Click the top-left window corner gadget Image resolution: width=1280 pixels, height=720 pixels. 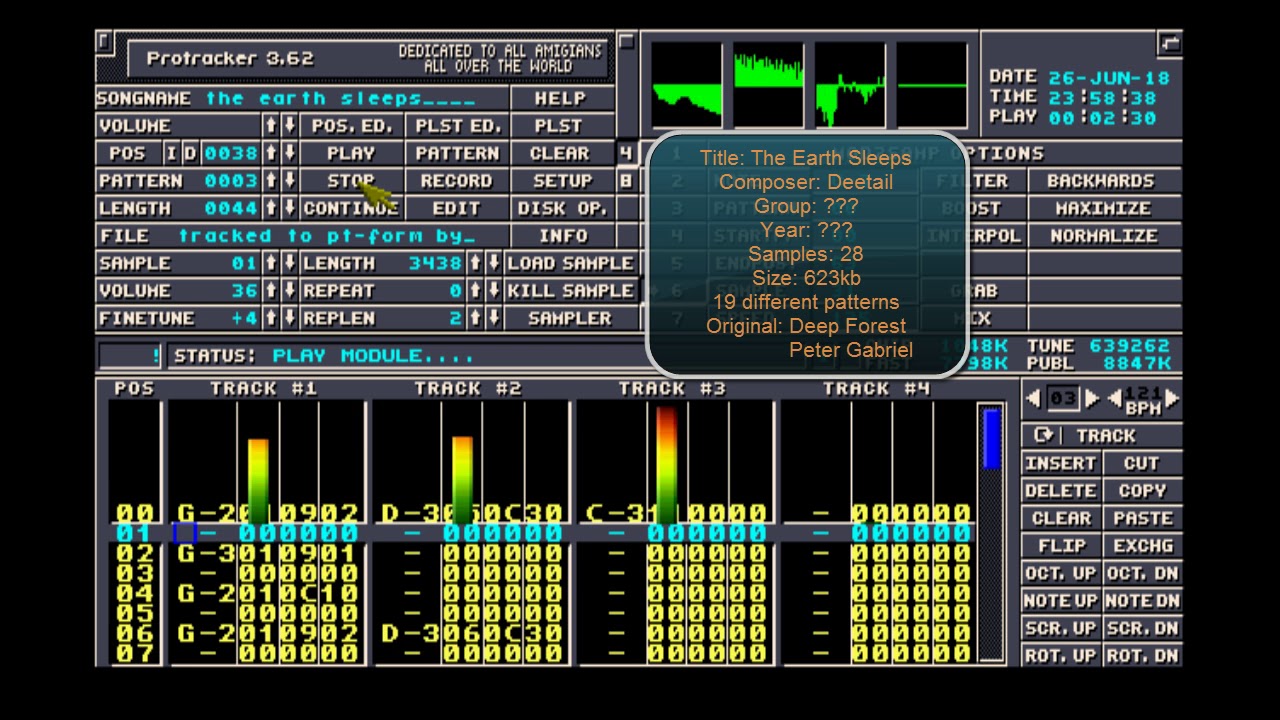[104, 42]
